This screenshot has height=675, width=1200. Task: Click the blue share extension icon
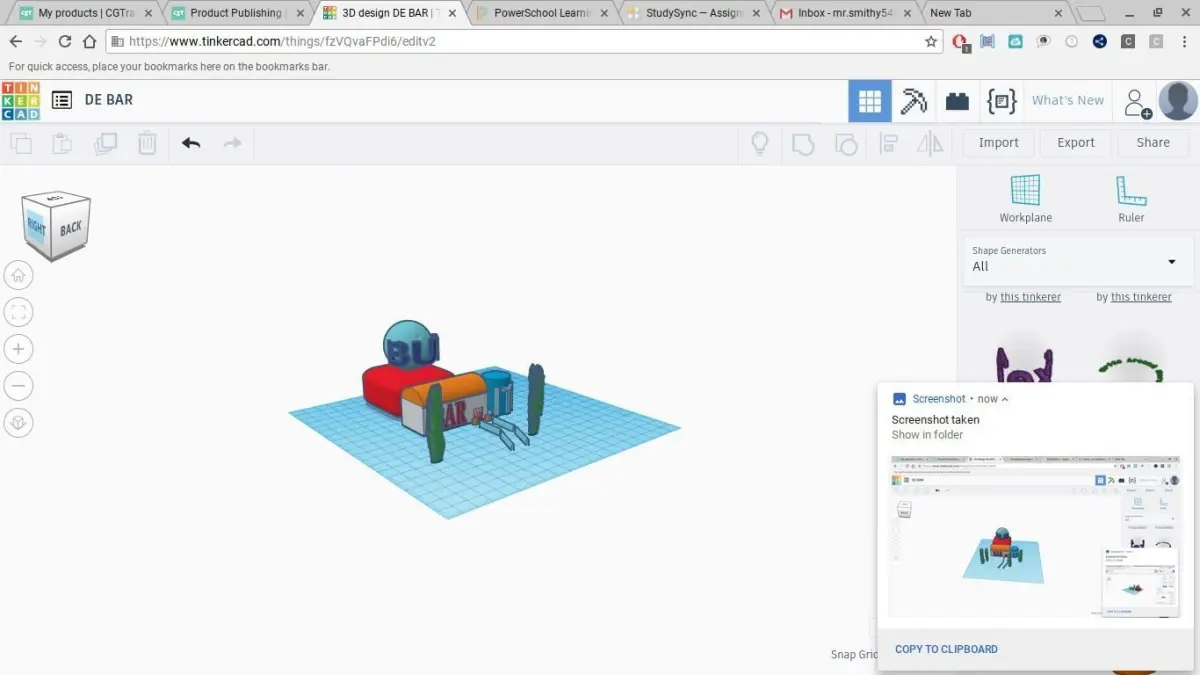click(1099, 42)
